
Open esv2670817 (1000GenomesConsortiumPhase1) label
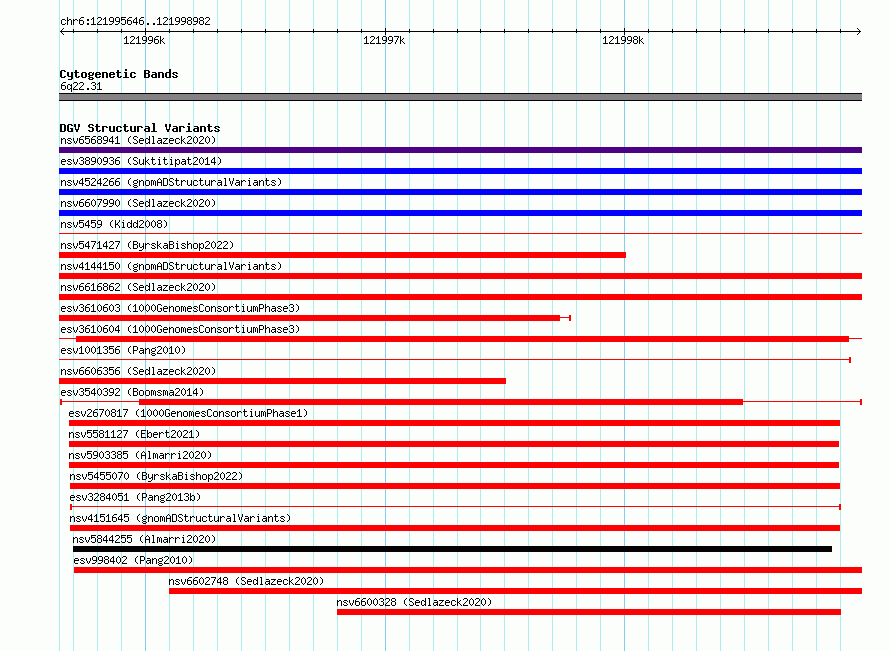[x=188, y=413]
